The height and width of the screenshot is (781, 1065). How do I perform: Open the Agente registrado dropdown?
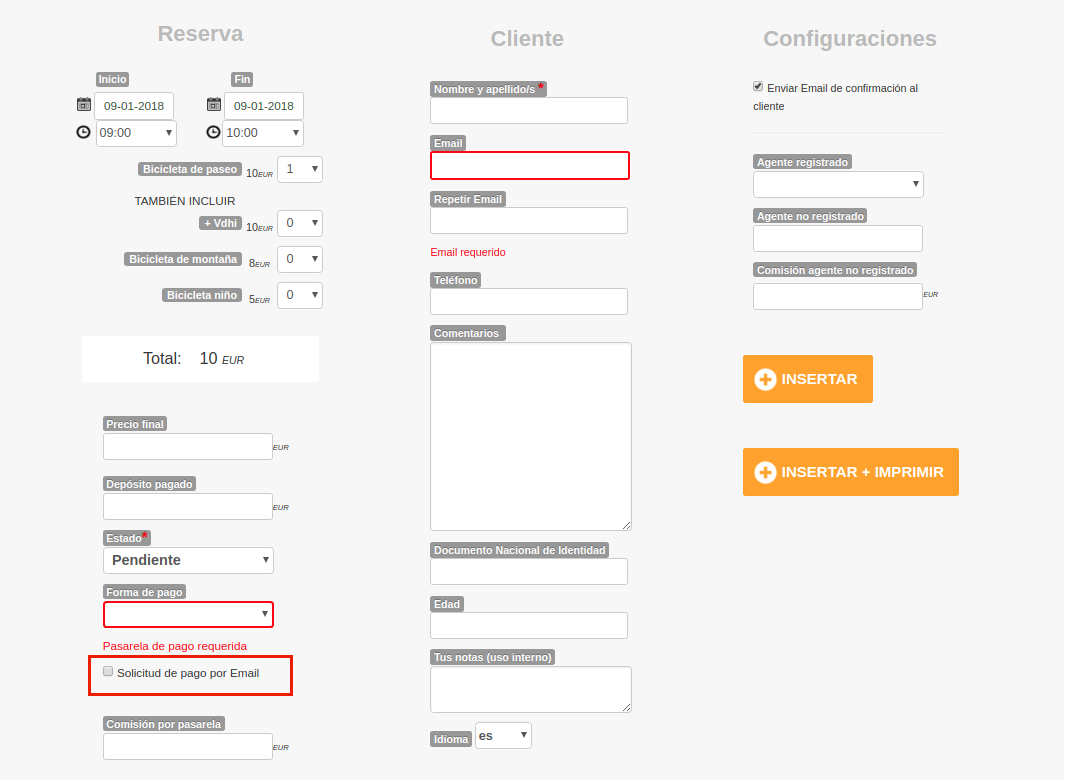(838, 184)
